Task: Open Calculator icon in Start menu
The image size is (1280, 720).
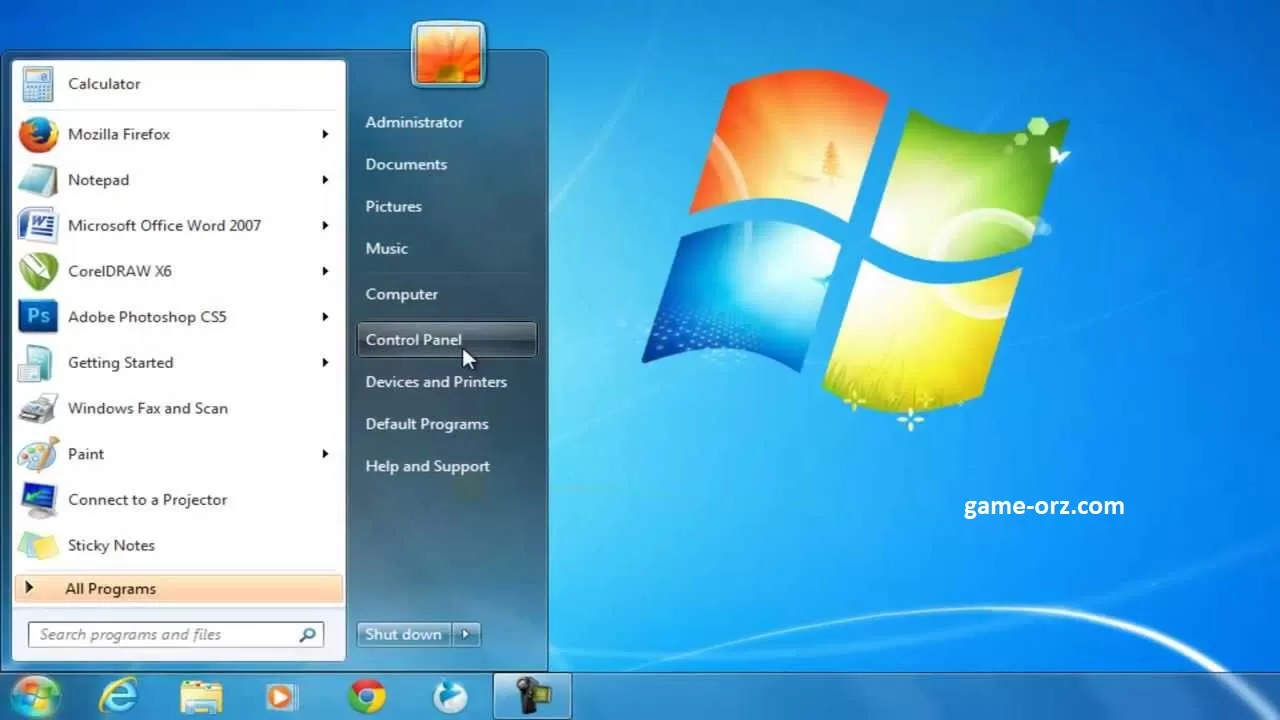Action: click(x=38, y=84)
